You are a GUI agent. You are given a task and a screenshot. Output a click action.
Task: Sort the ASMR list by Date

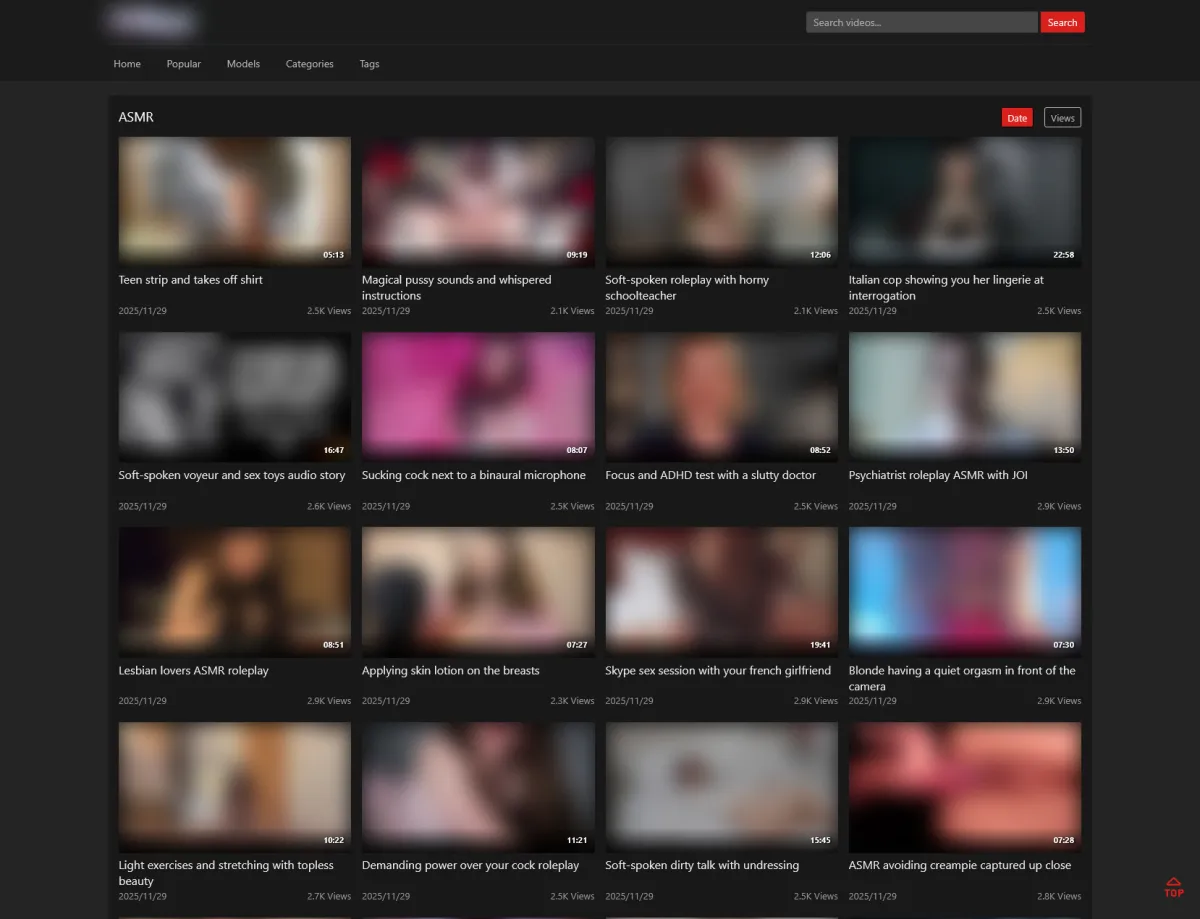1016,118
